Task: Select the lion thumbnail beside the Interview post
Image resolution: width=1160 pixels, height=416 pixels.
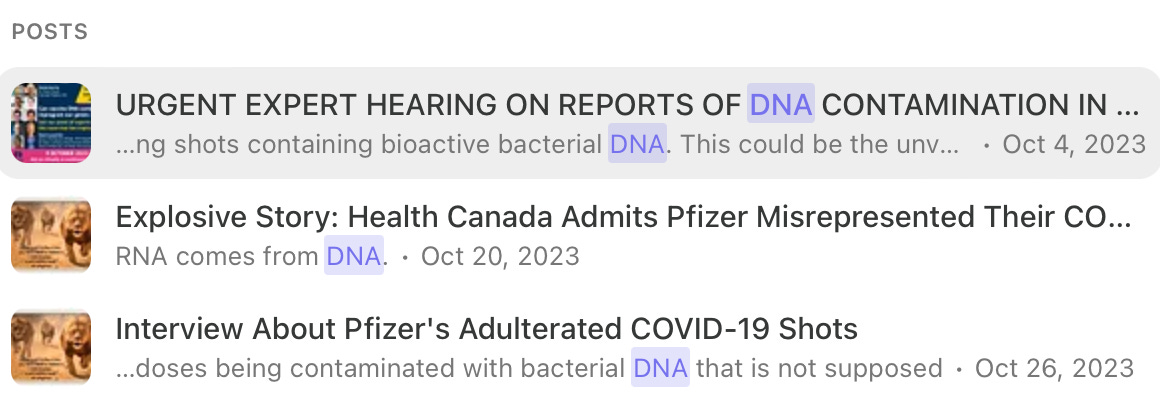Action: point(51,347)
